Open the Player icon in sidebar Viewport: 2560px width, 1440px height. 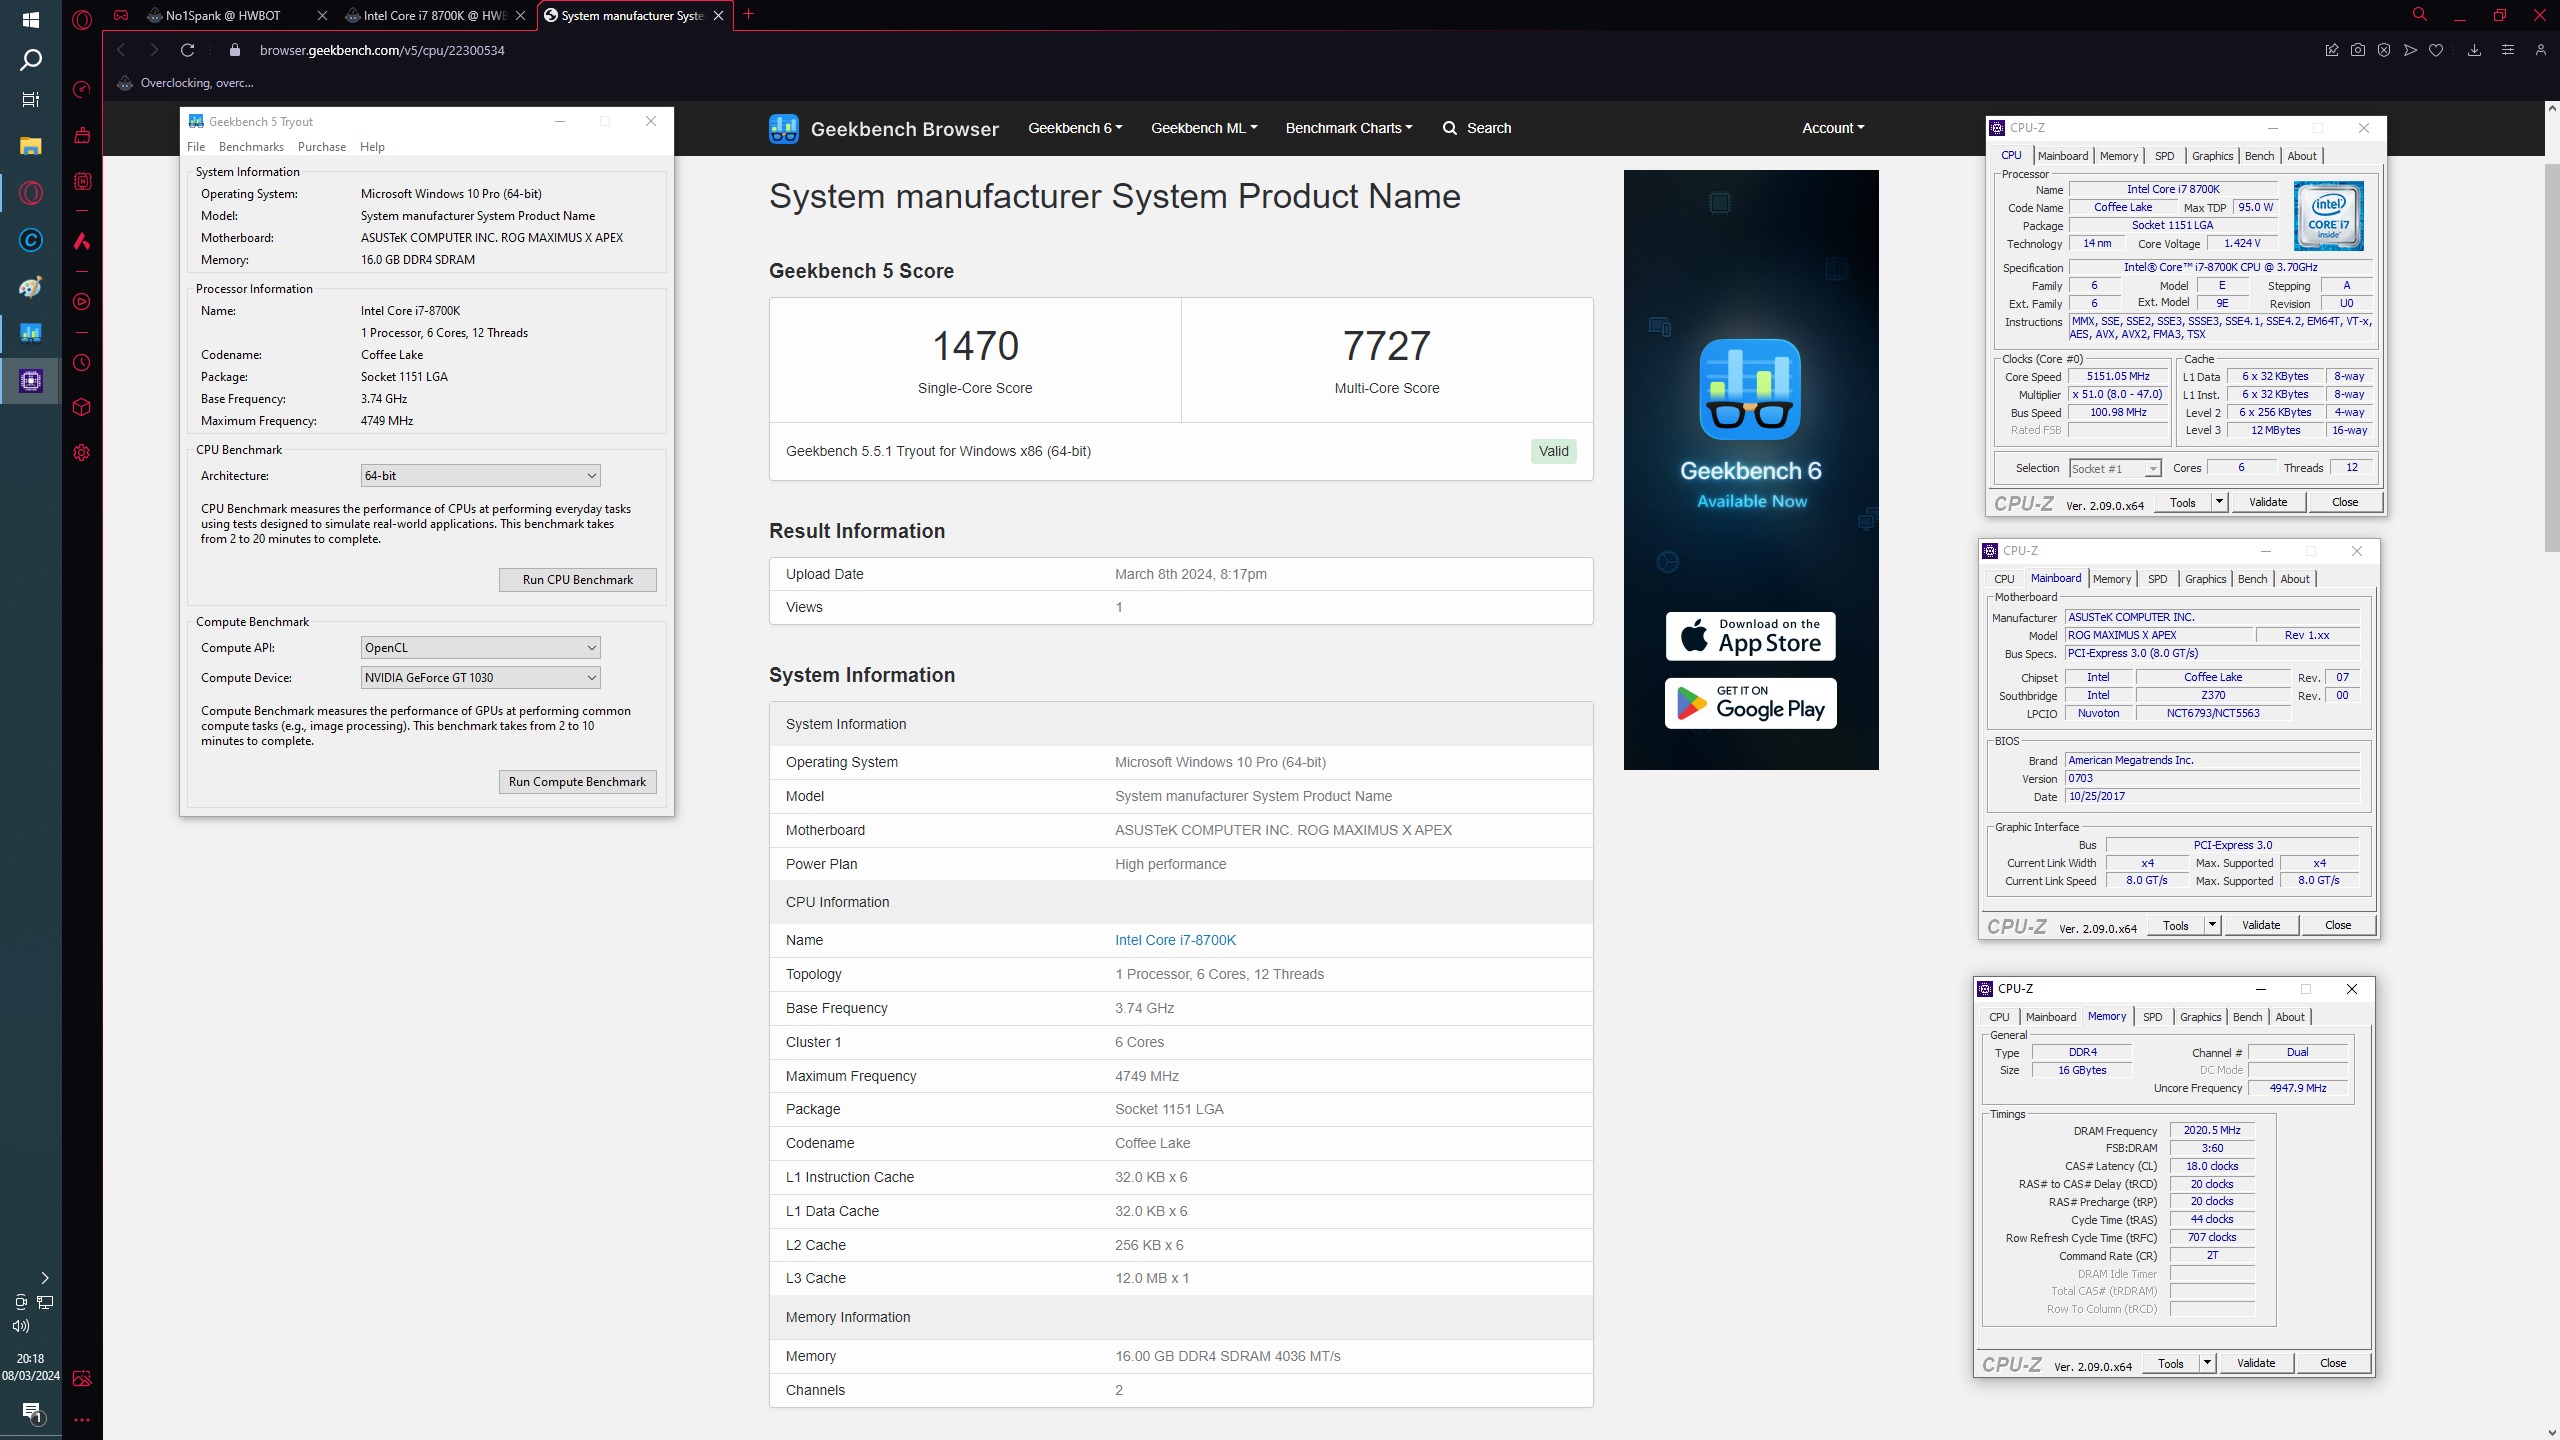(82, 302)
